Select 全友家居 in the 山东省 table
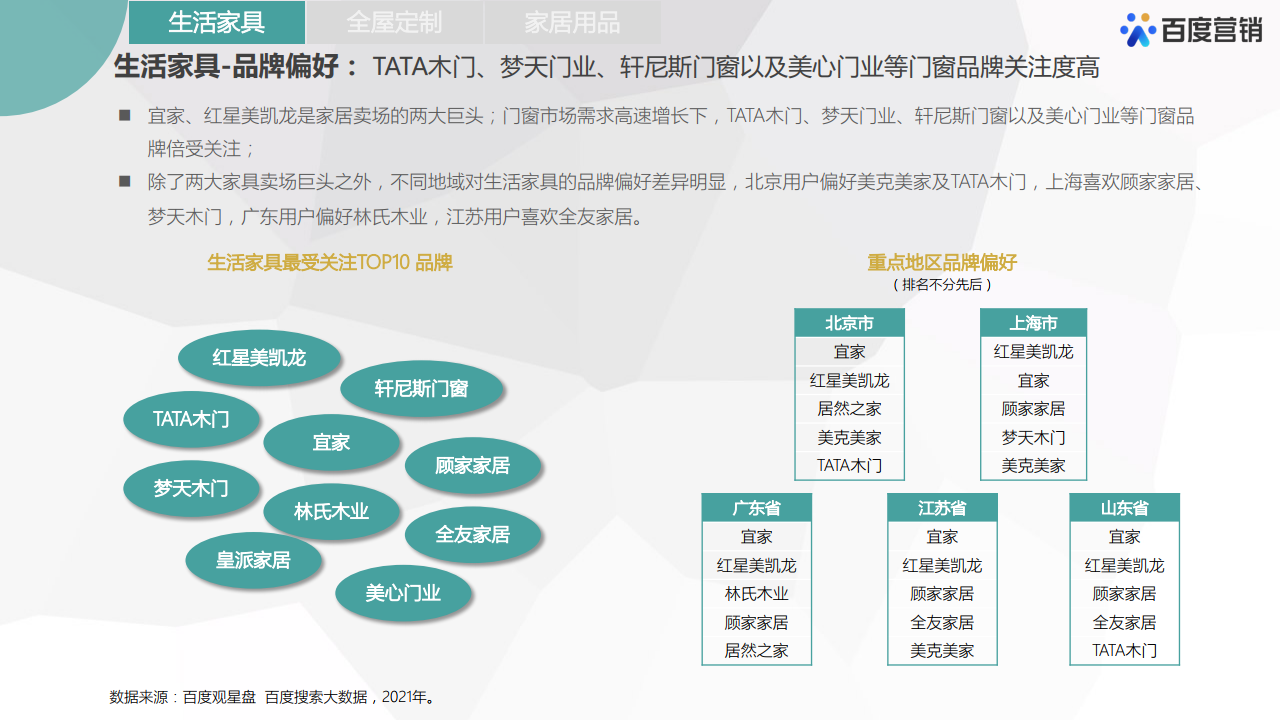Image resolution: width=1280 pixels, height=720 pixels. [1124, 622]
